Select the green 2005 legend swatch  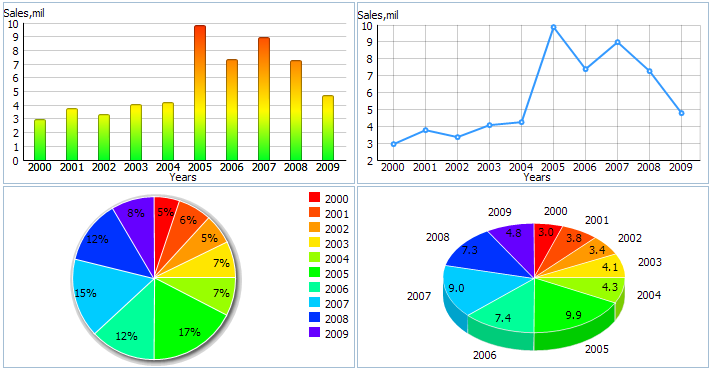pos(314,272)
